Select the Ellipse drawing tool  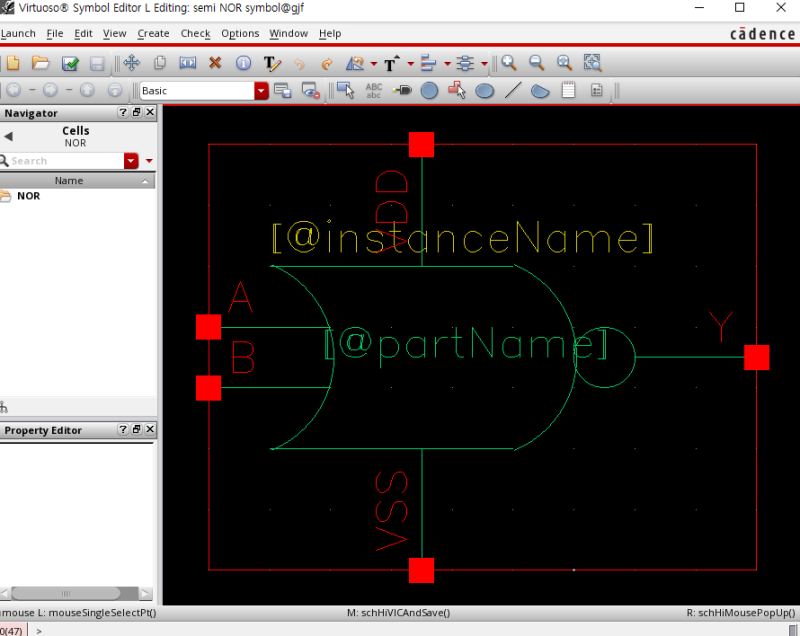pyautogui.click(x=484, y=90)
